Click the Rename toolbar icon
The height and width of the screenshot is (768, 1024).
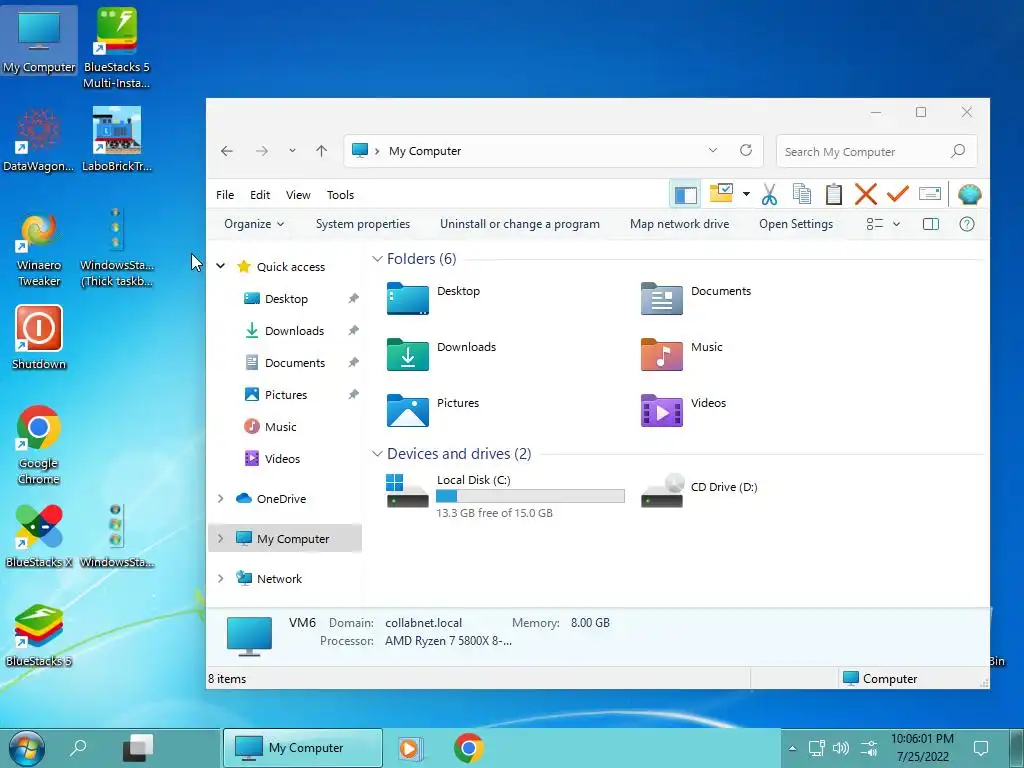click(x=929, y=193)
